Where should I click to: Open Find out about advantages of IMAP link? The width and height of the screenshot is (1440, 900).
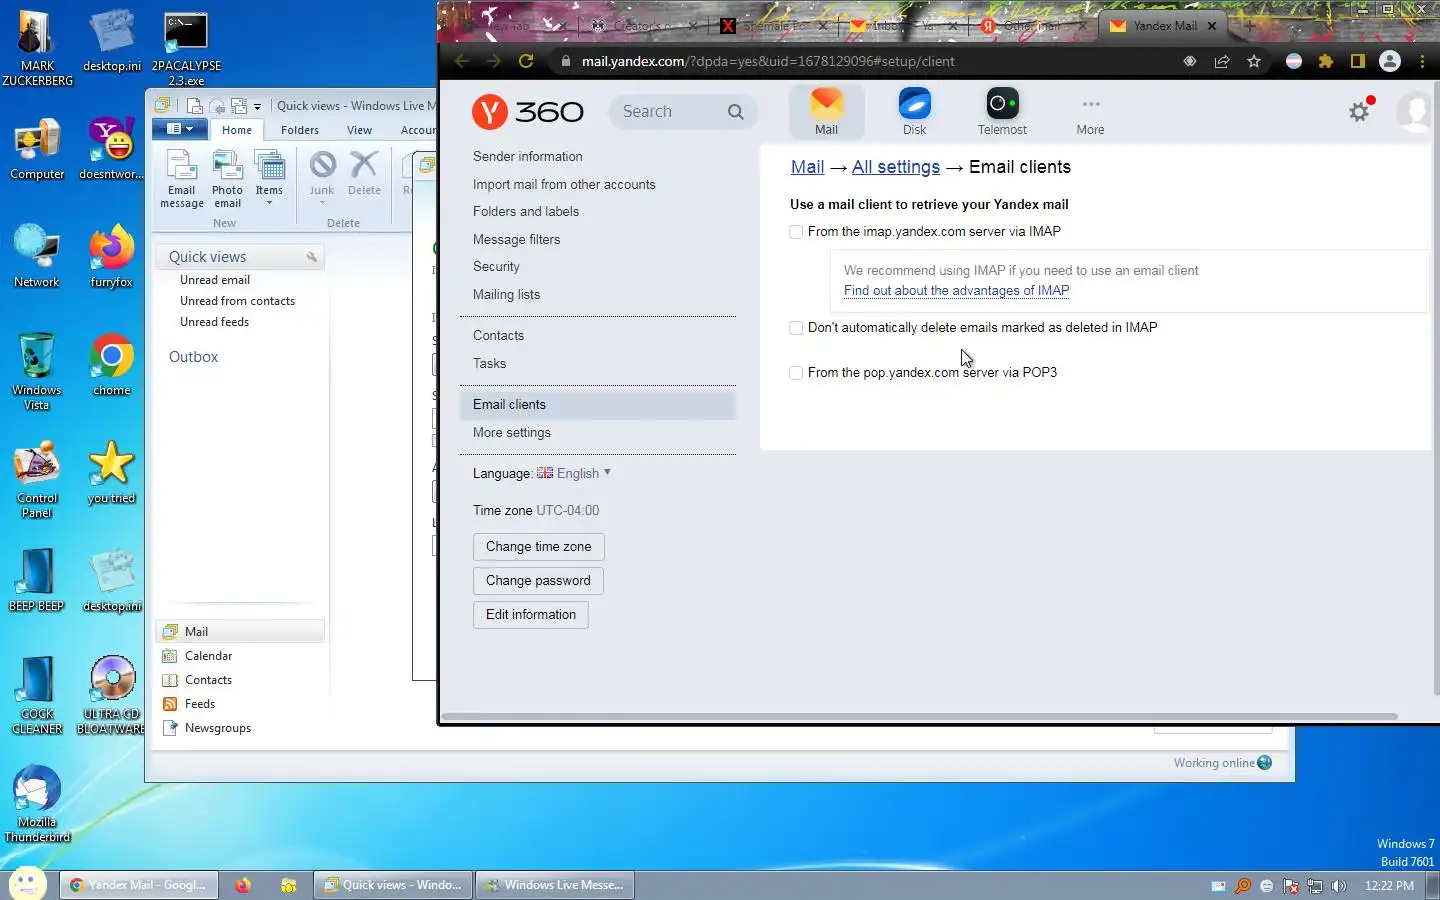click(x=956, y=291)
